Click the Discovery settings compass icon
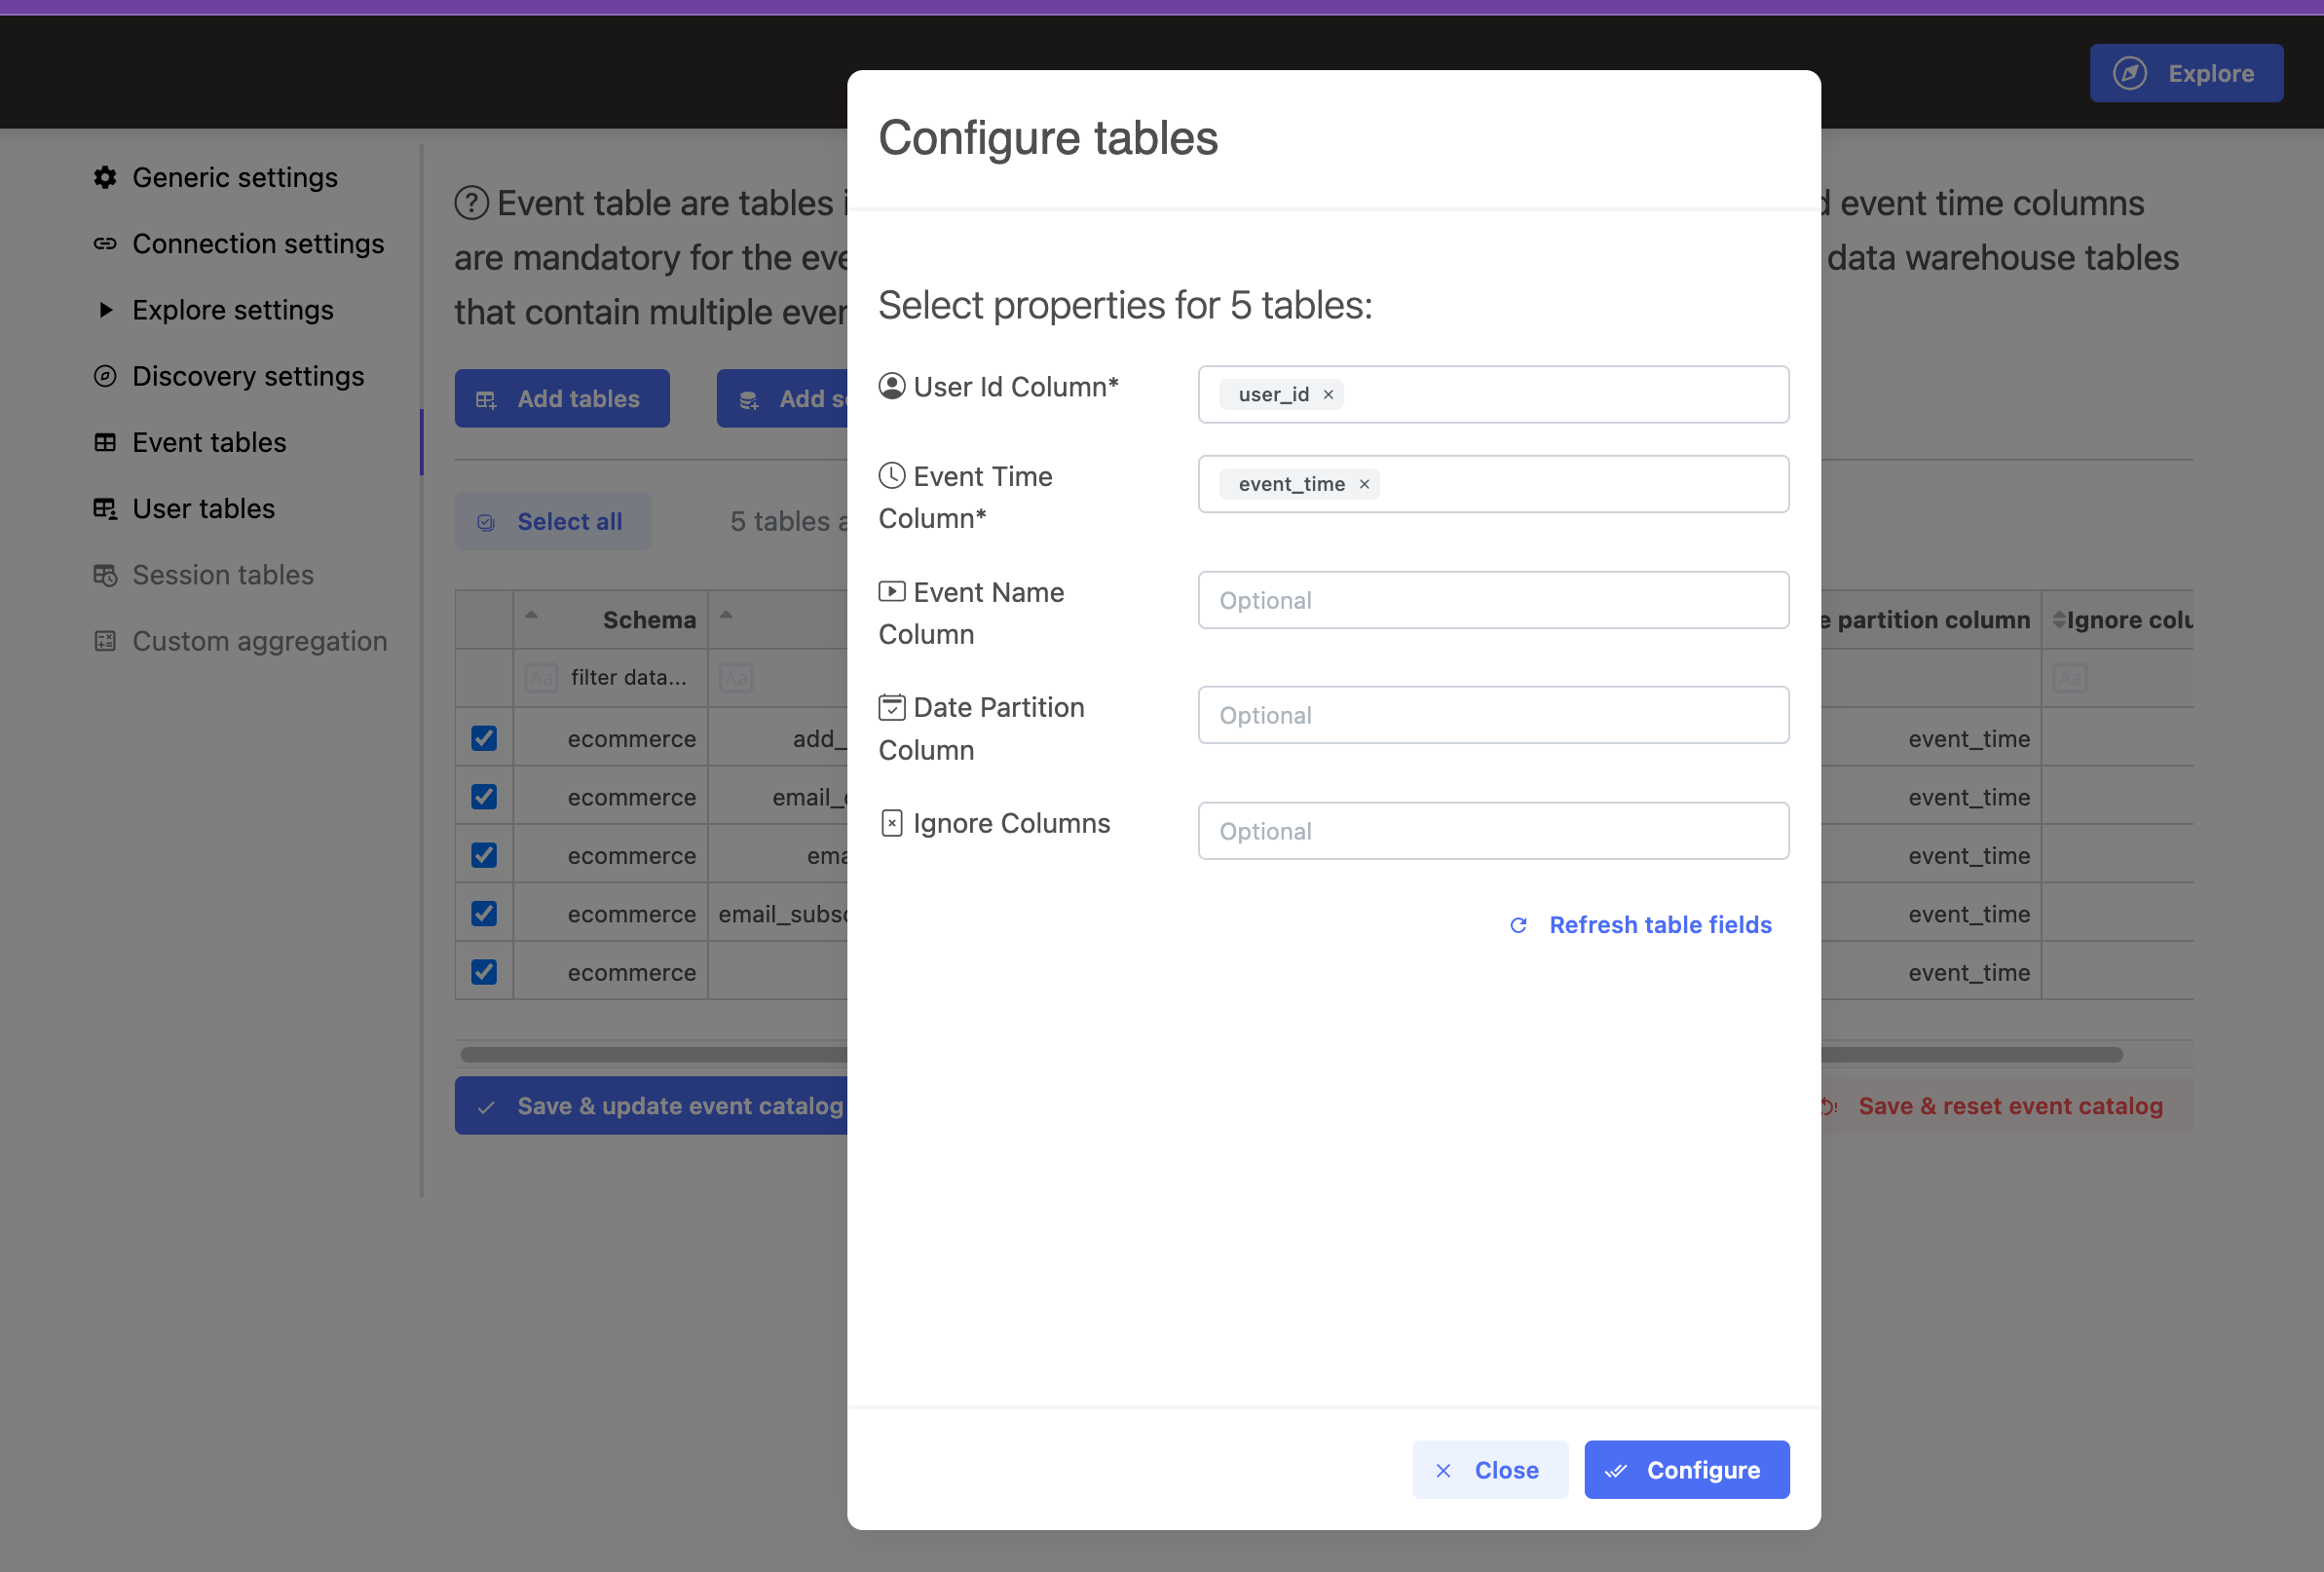 [x=105, y=377]
